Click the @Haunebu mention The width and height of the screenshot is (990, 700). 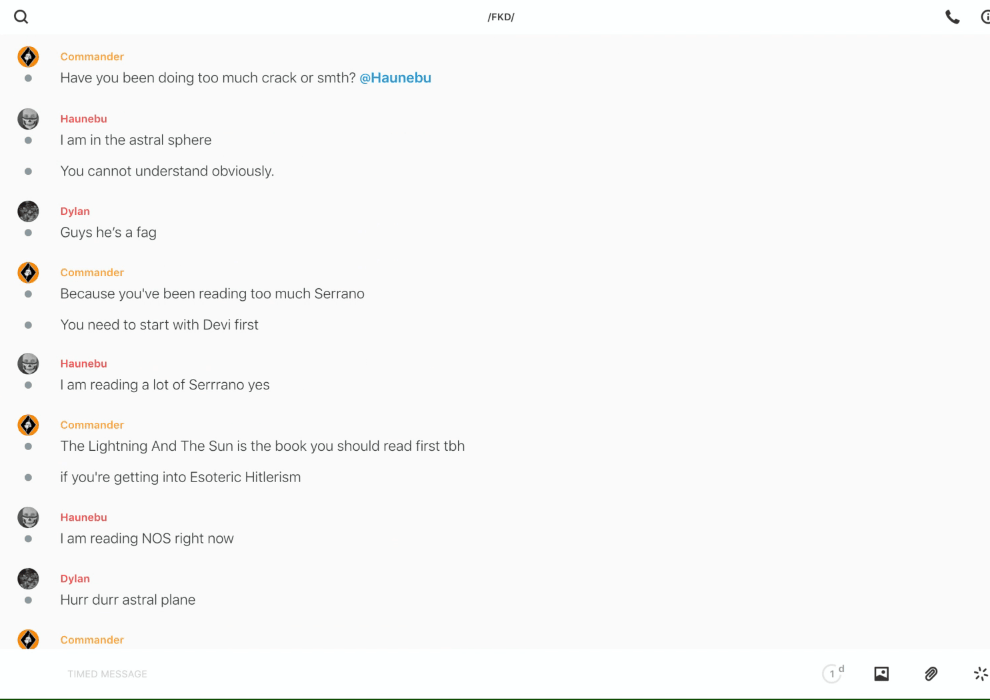(395, 78)
